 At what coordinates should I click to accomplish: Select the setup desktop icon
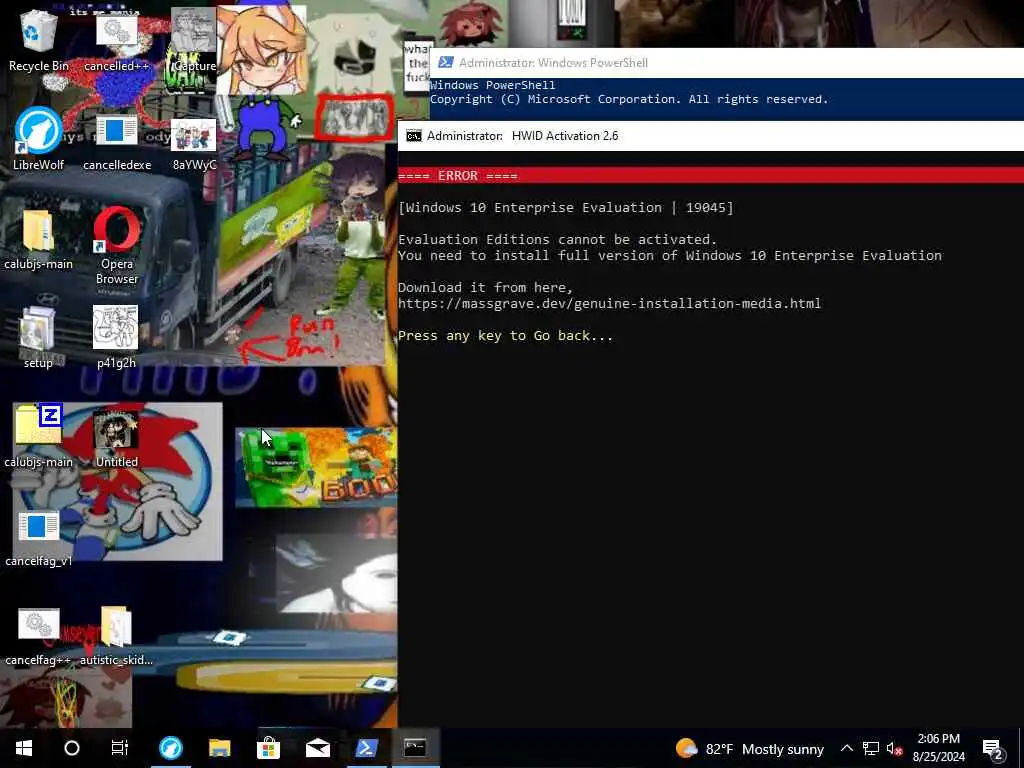[38, 338]
